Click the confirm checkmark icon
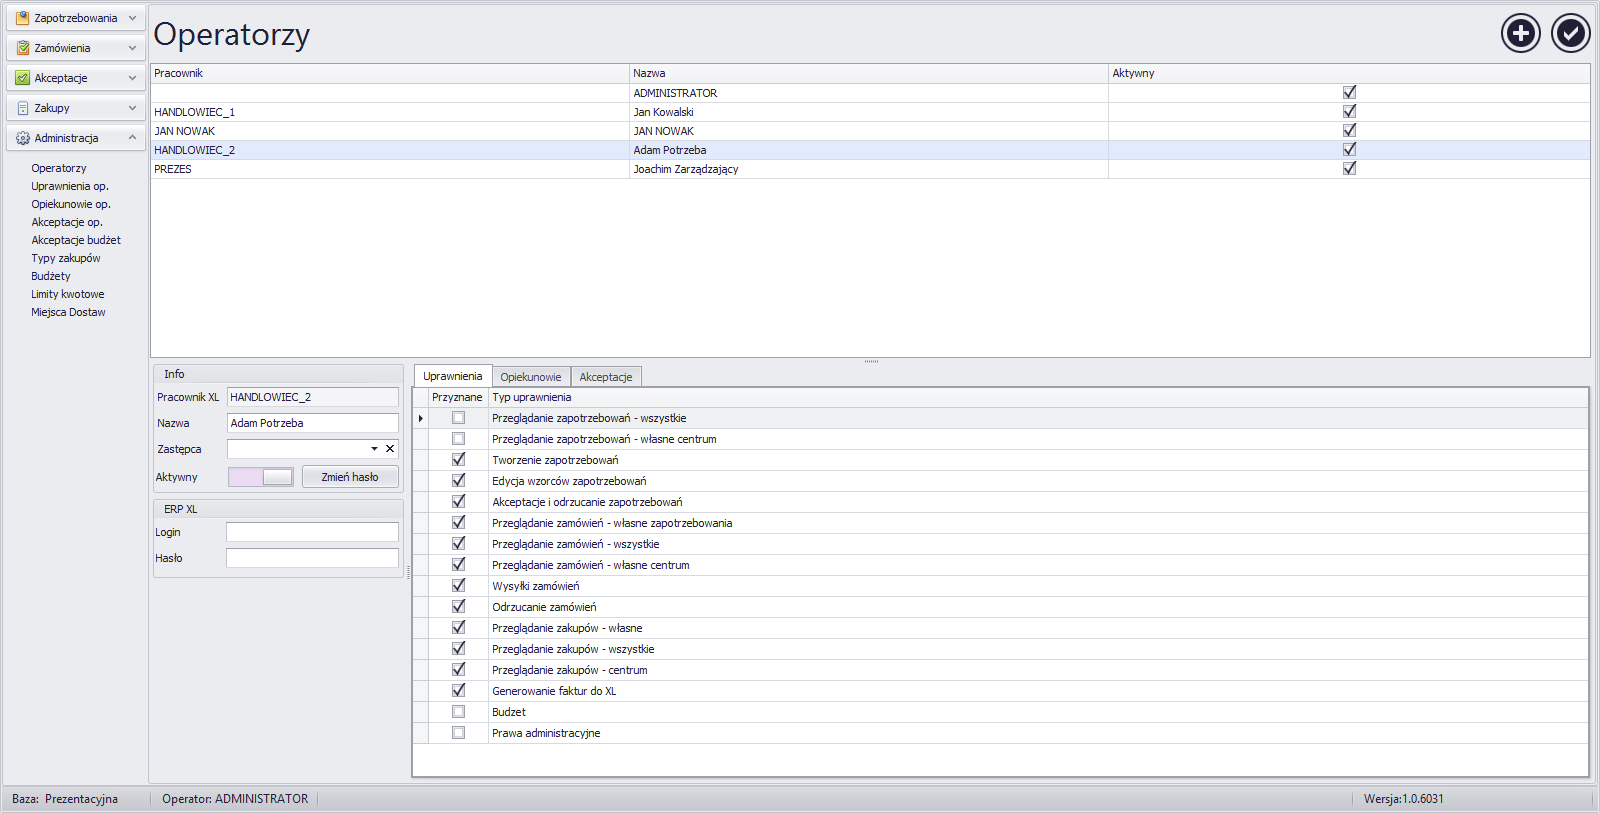1600x813 pixels. coord(1571,33)
